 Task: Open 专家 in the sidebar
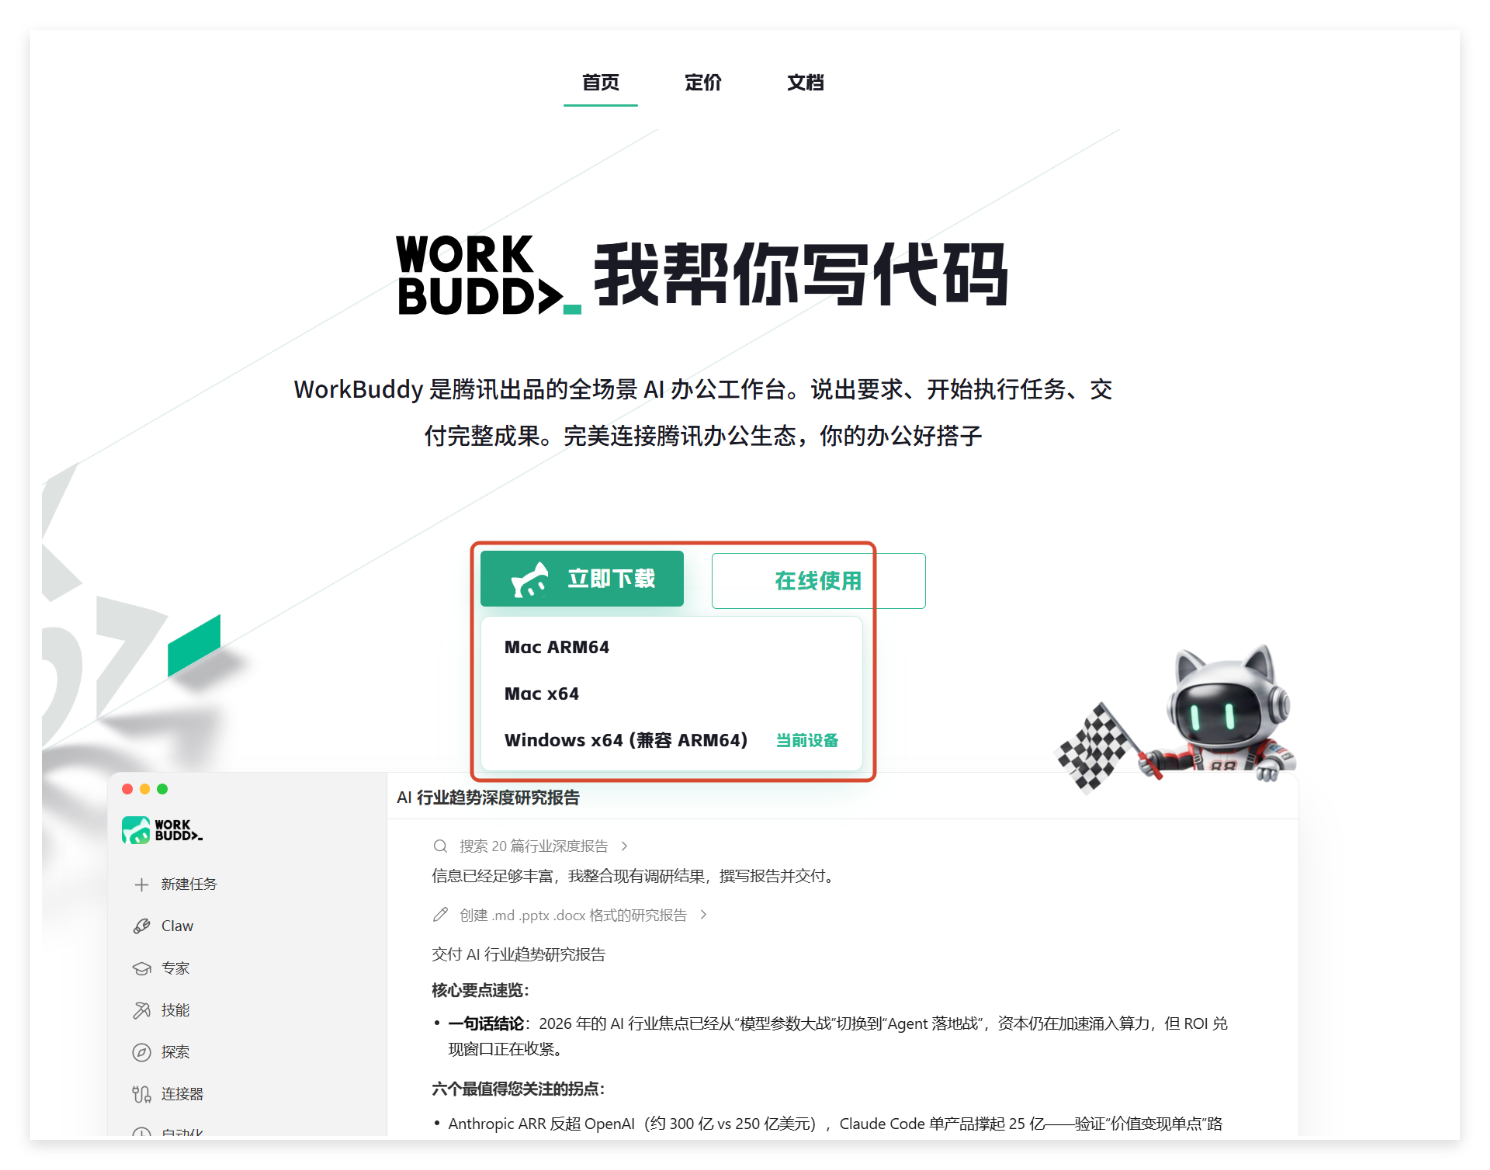pos(175,969)
